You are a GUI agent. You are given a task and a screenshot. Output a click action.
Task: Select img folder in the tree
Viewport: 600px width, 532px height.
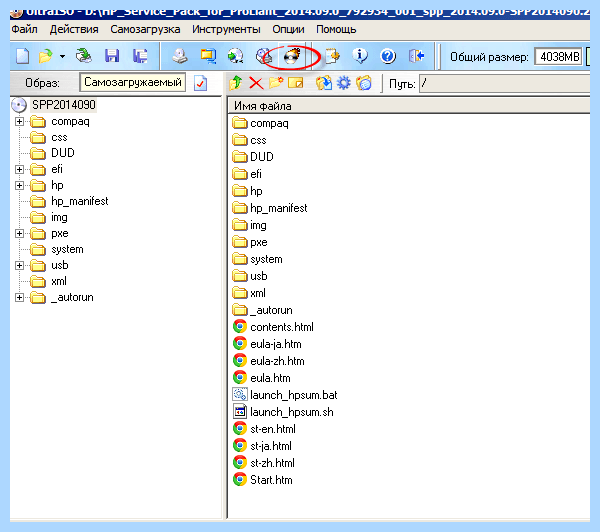[x=59, y=217]
